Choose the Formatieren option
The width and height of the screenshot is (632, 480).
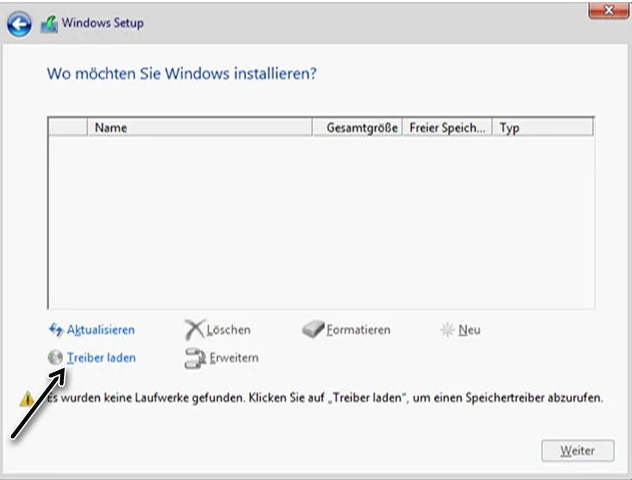358,330
